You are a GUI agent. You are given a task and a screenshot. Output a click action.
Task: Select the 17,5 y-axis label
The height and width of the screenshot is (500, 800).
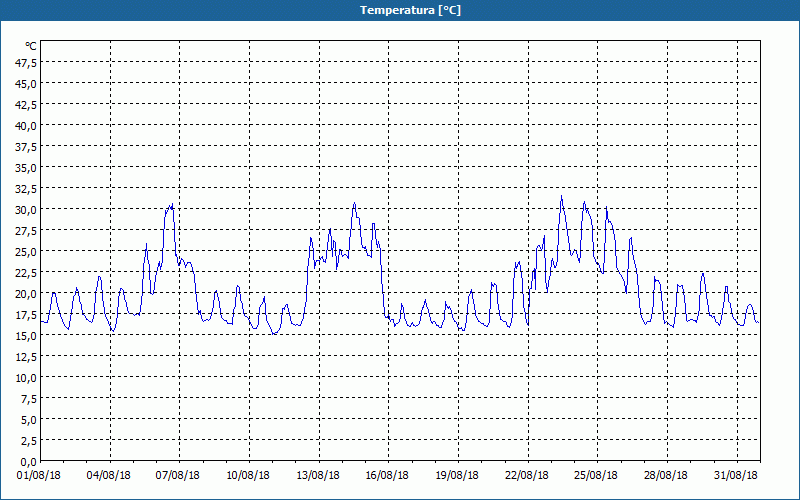[x=26, y=315]
